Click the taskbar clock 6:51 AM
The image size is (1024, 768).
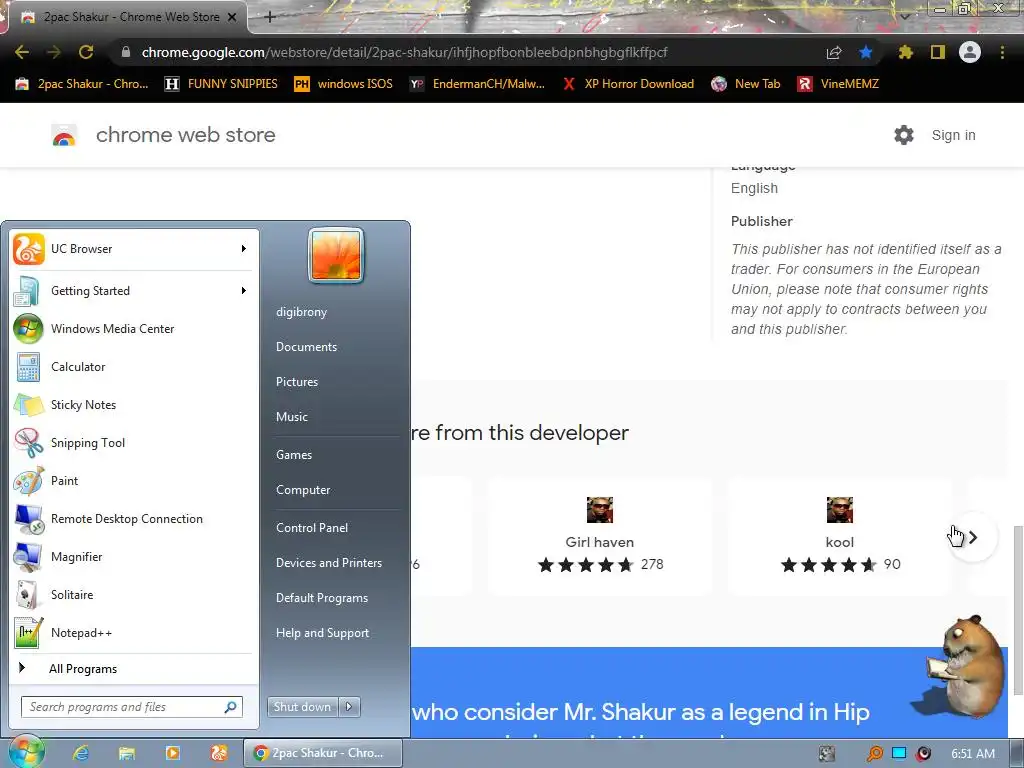point(973,754)
